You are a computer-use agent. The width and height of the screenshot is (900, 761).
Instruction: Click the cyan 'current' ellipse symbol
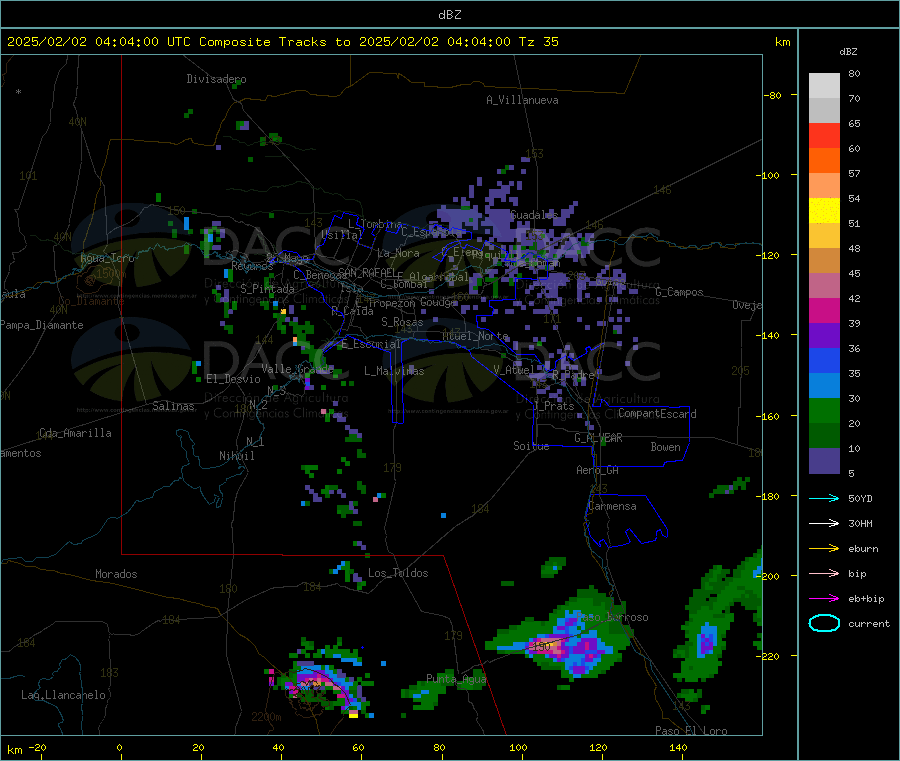824,623
